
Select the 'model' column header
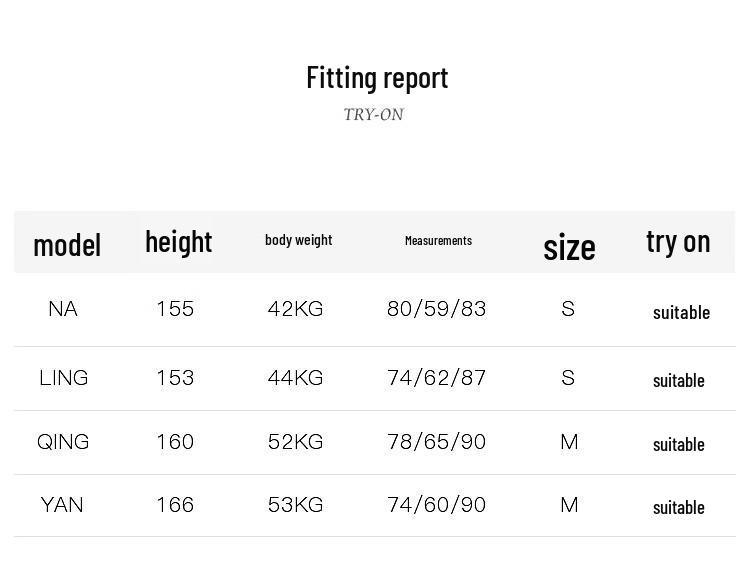point(67,244)
